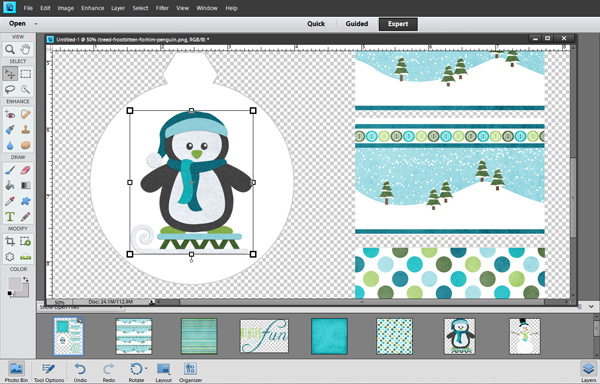The height and width of the screenshot is (384, 600).
Task: Open the Layer menu
Action: coord(118,8)
